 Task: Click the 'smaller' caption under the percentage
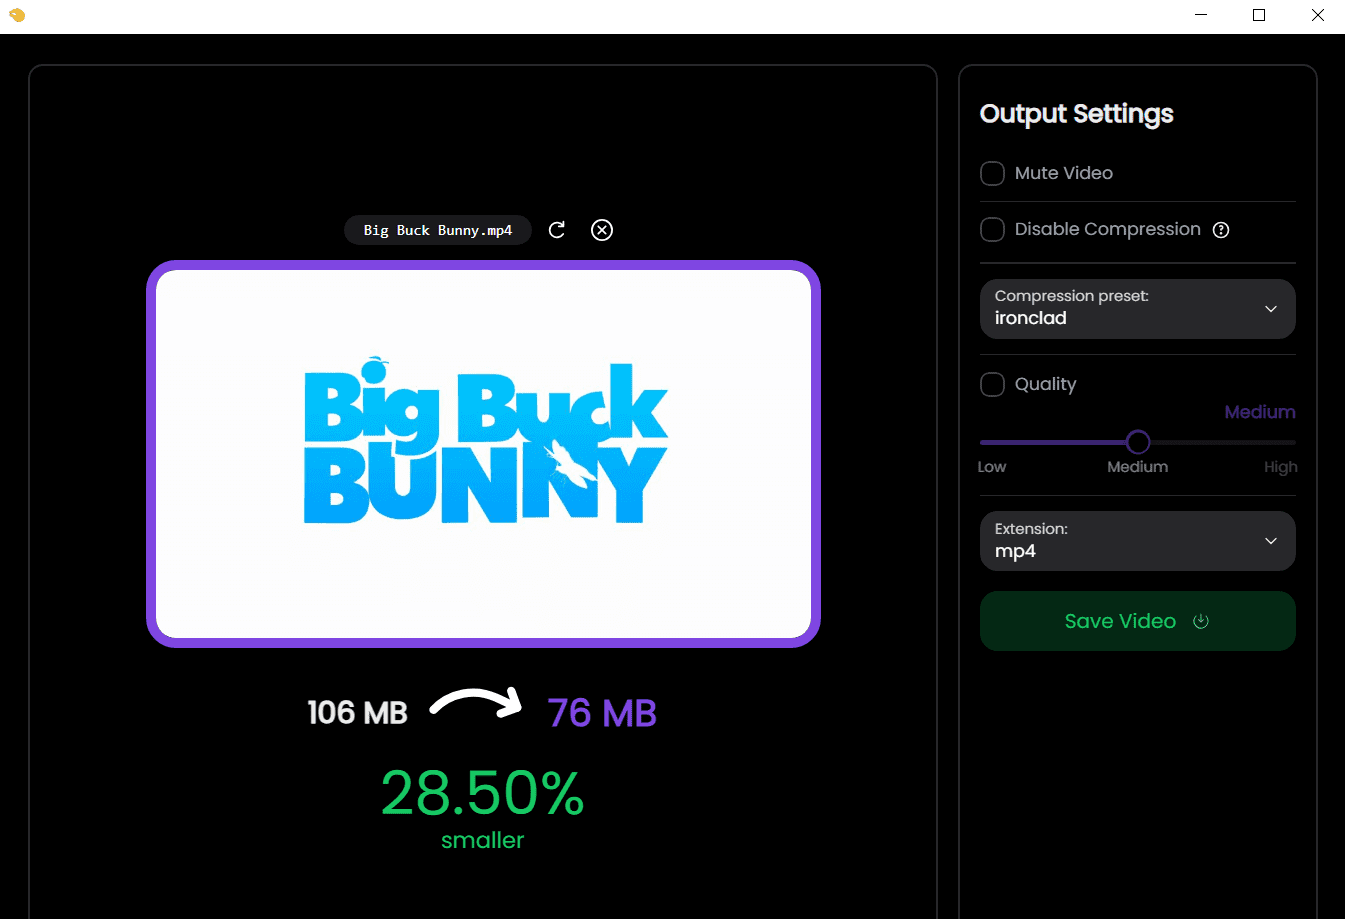(x=483, y=840)
